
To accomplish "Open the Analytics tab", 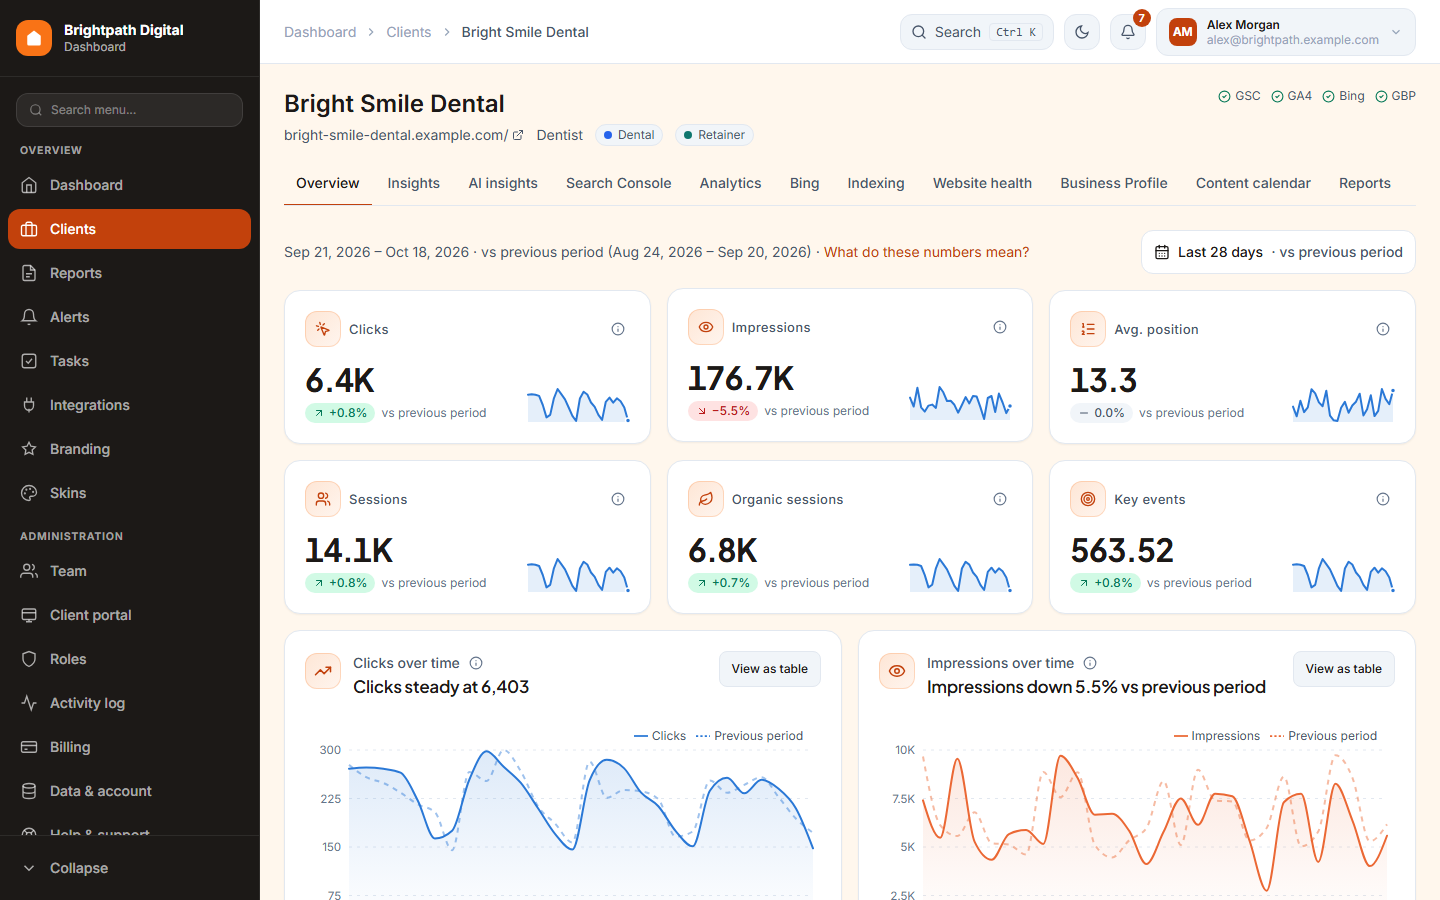I will (731, 183).
